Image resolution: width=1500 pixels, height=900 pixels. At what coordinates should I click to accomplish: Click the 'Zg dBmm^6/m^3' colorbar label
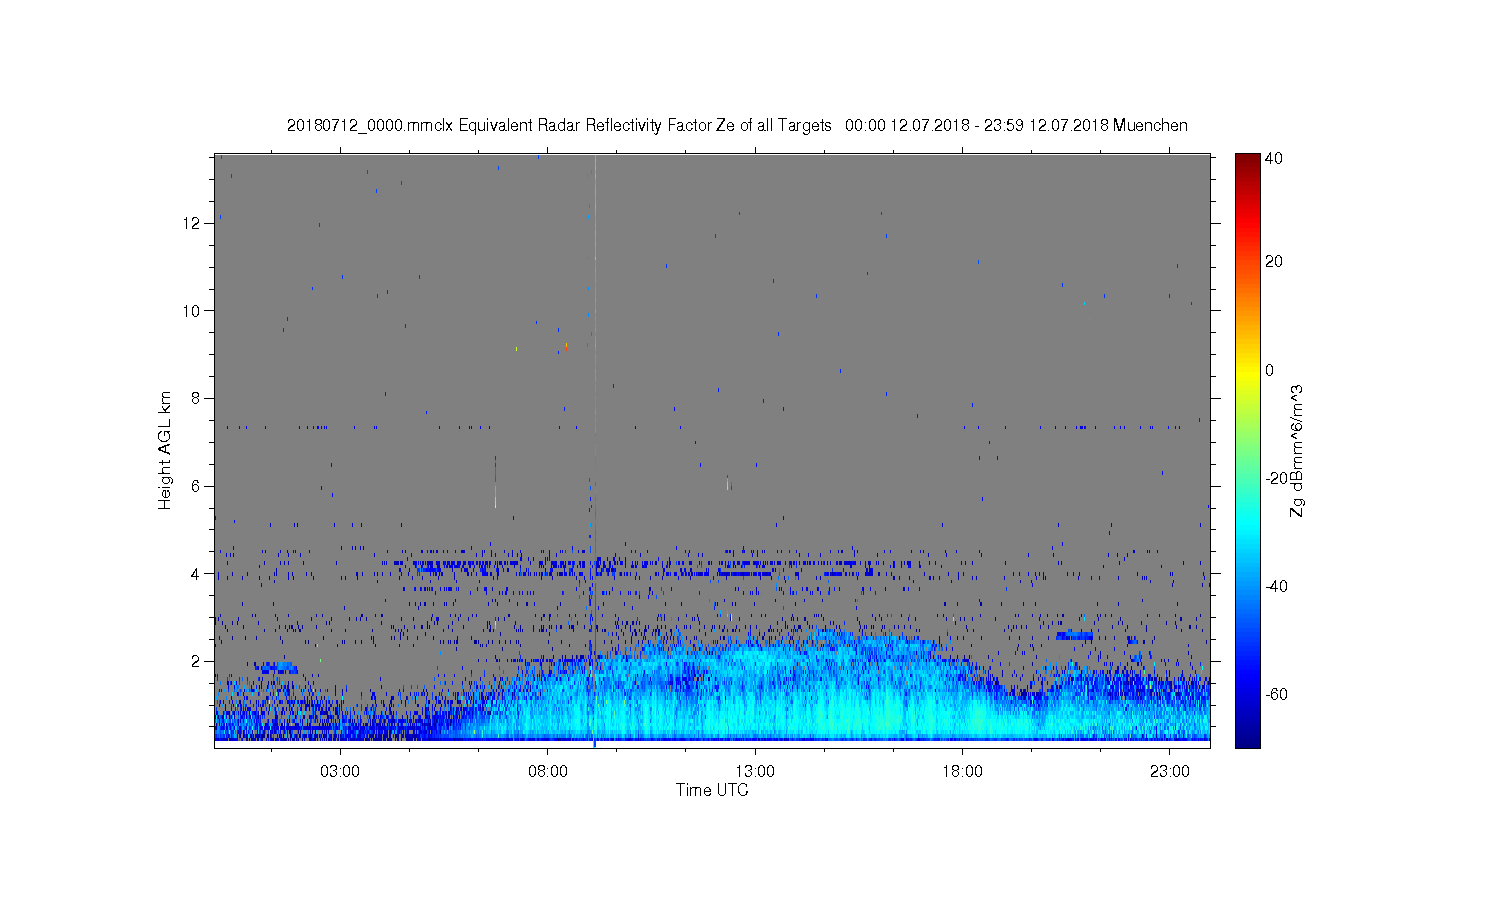(1297, 450)
